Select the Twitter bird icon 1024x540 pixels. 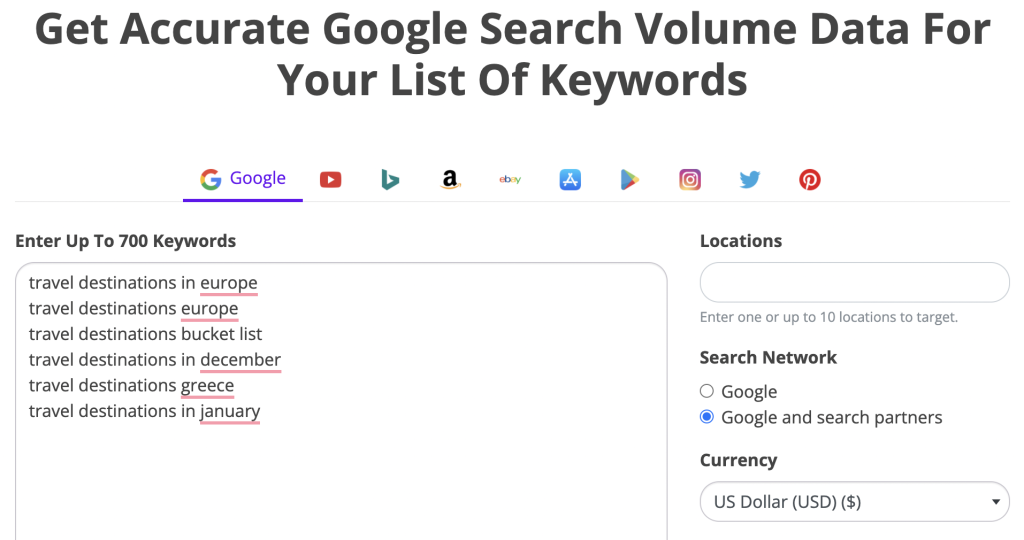(x=750, y=180)
